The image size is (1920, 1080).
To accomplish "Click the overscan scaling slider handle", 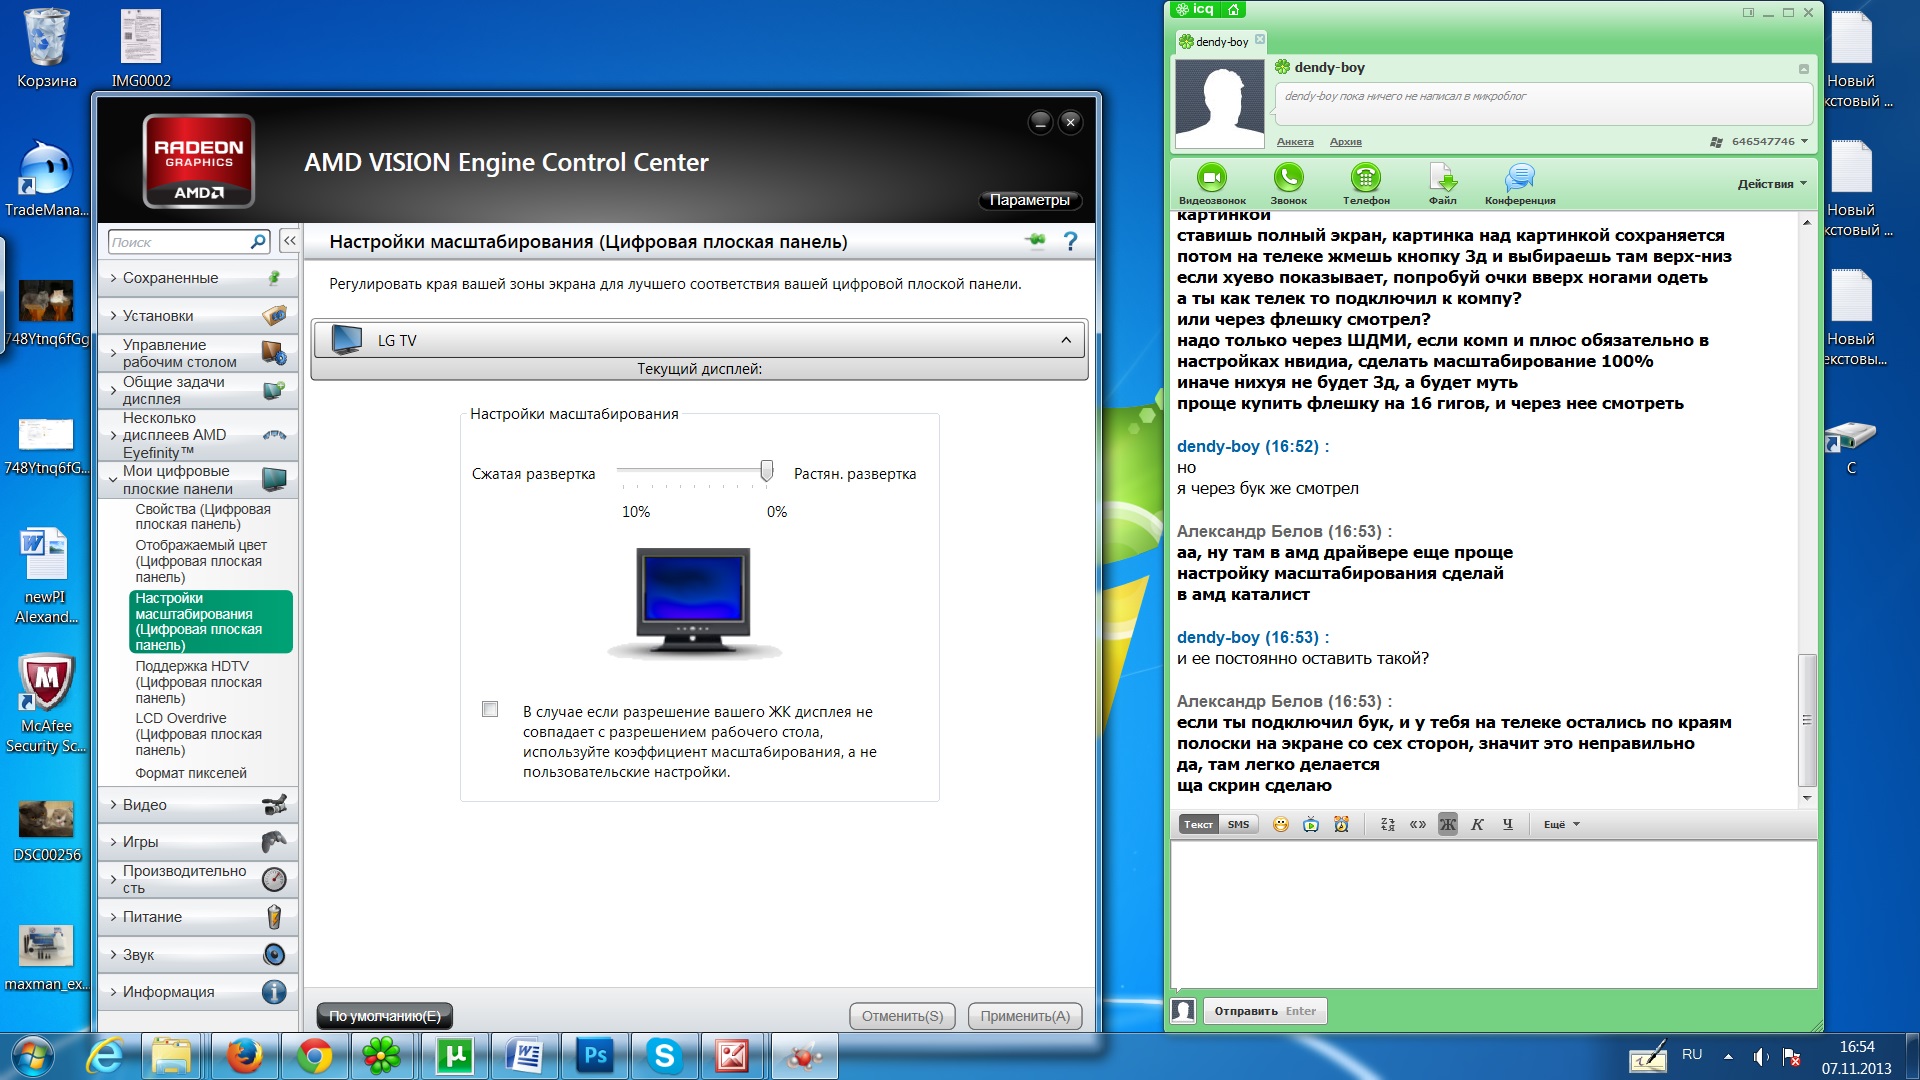I will click(x=767, y=470).
